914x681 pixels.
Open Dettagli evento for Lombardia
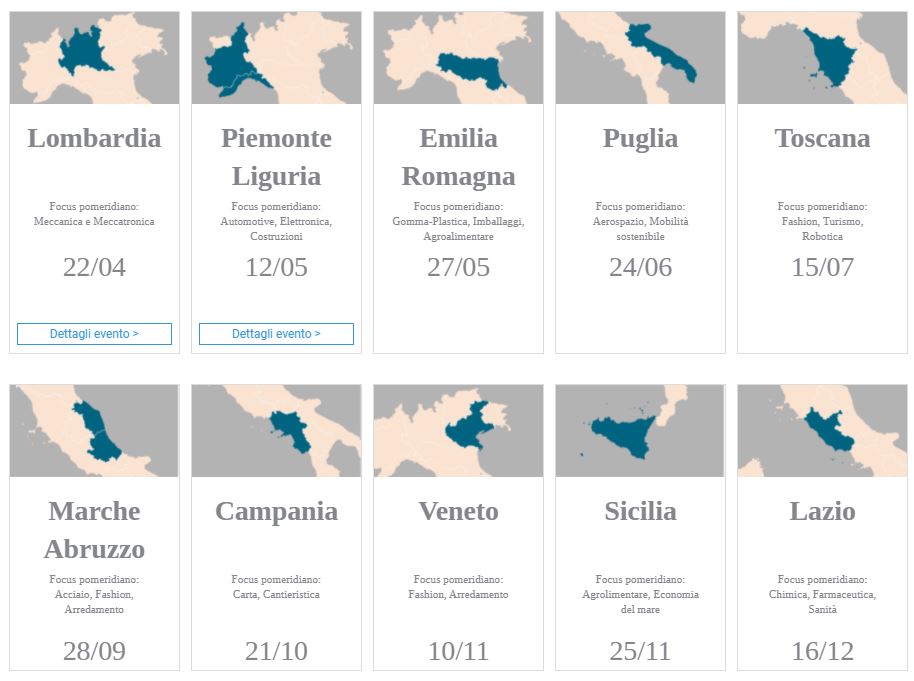point(94,334)
